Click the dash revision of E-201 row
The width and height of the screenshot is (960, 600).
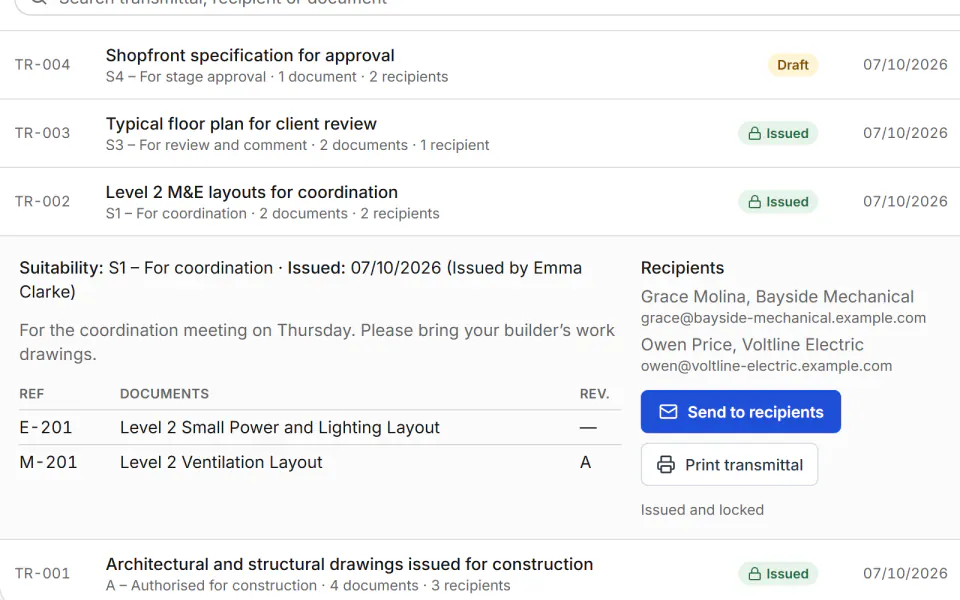tap(588, 427)
